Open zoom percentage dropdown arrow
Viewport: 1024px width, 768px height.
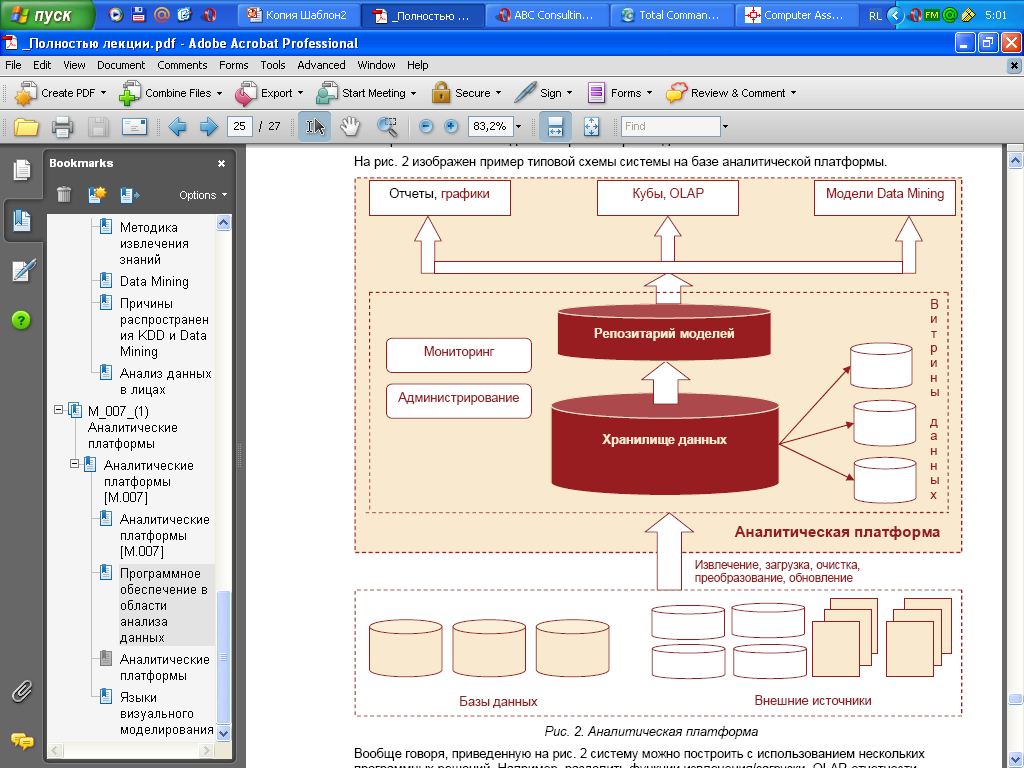click(x=519, y=127)
